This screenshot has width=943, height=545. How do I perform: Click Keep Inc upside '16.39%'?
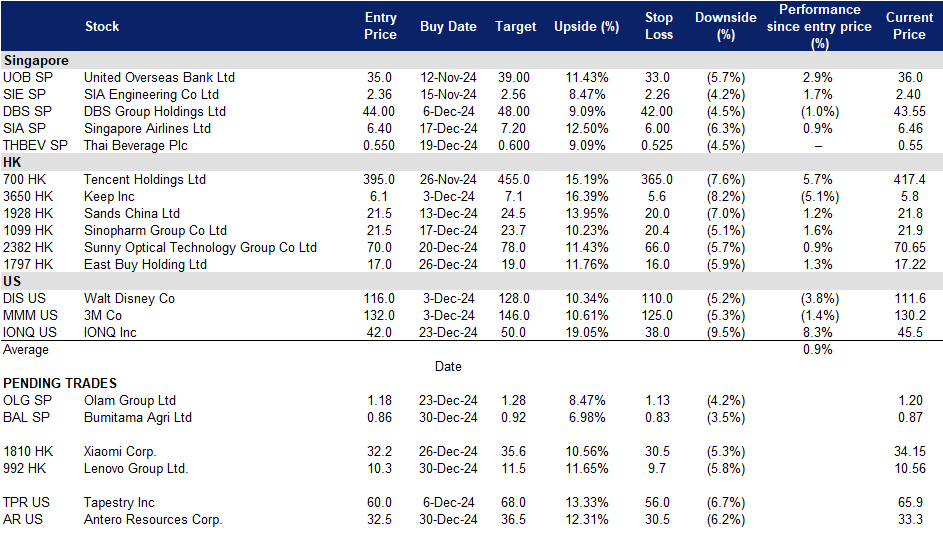(586, 197)
